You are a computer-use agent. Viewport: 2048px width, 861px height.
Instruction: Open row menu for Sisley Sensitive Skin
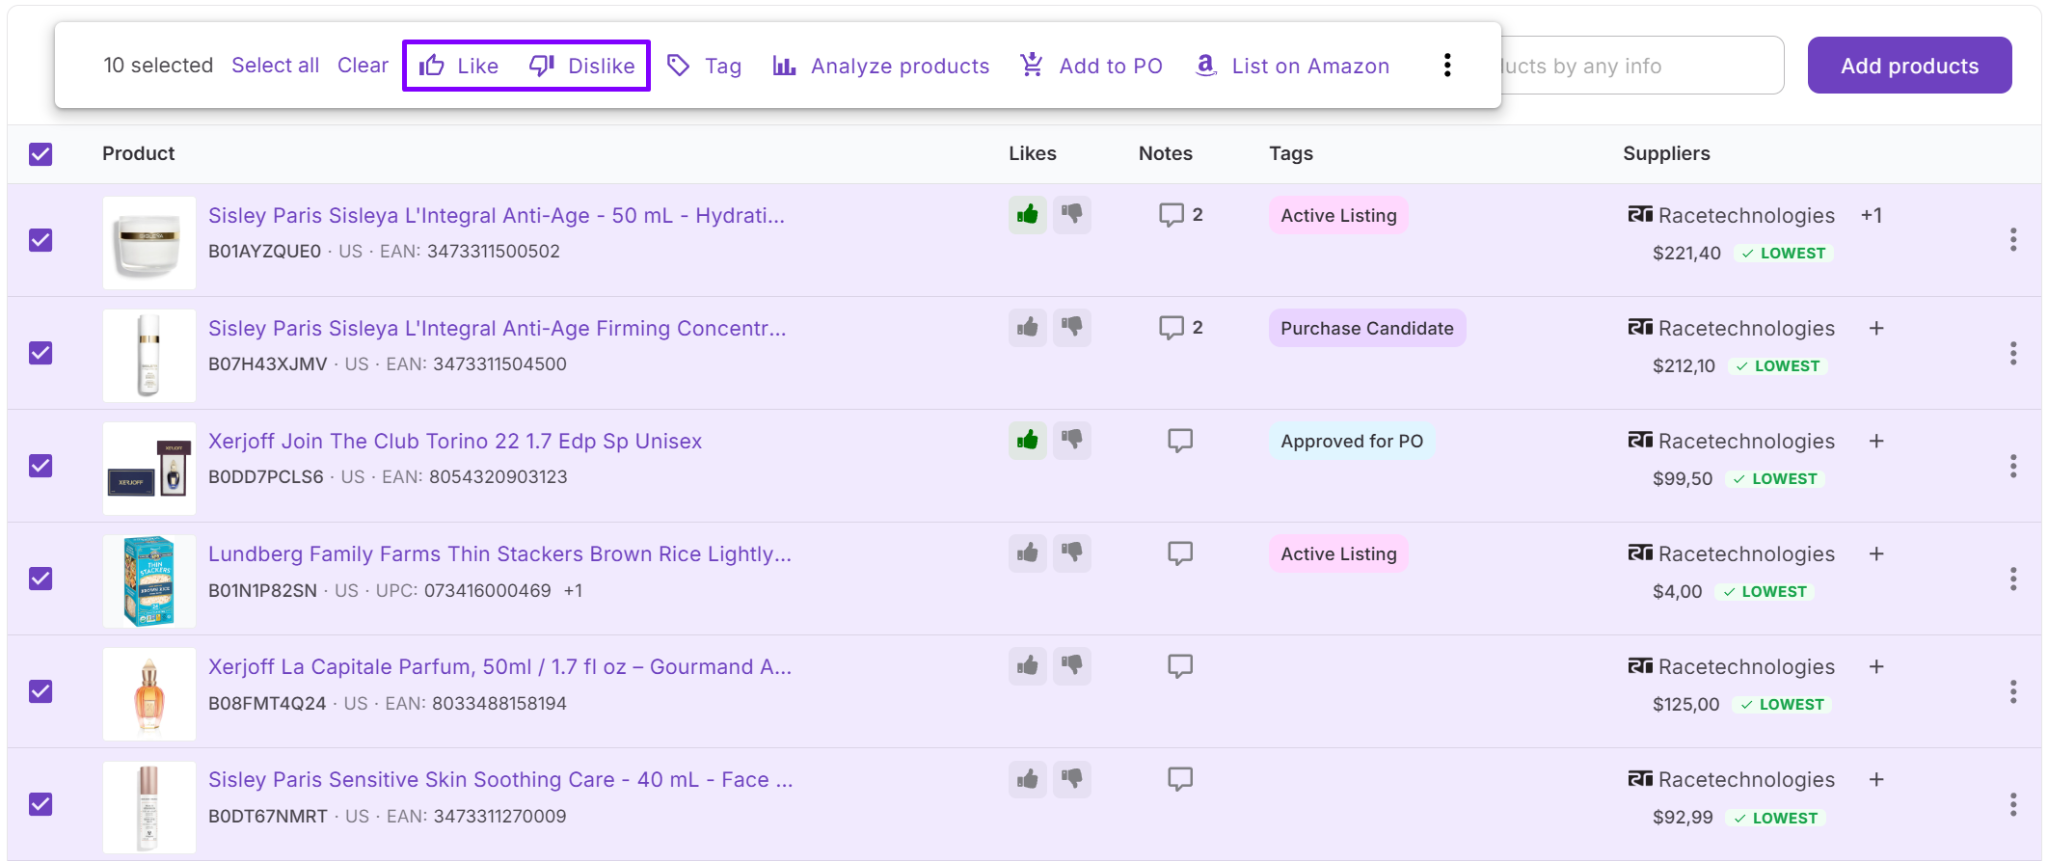coord(2013,805)
